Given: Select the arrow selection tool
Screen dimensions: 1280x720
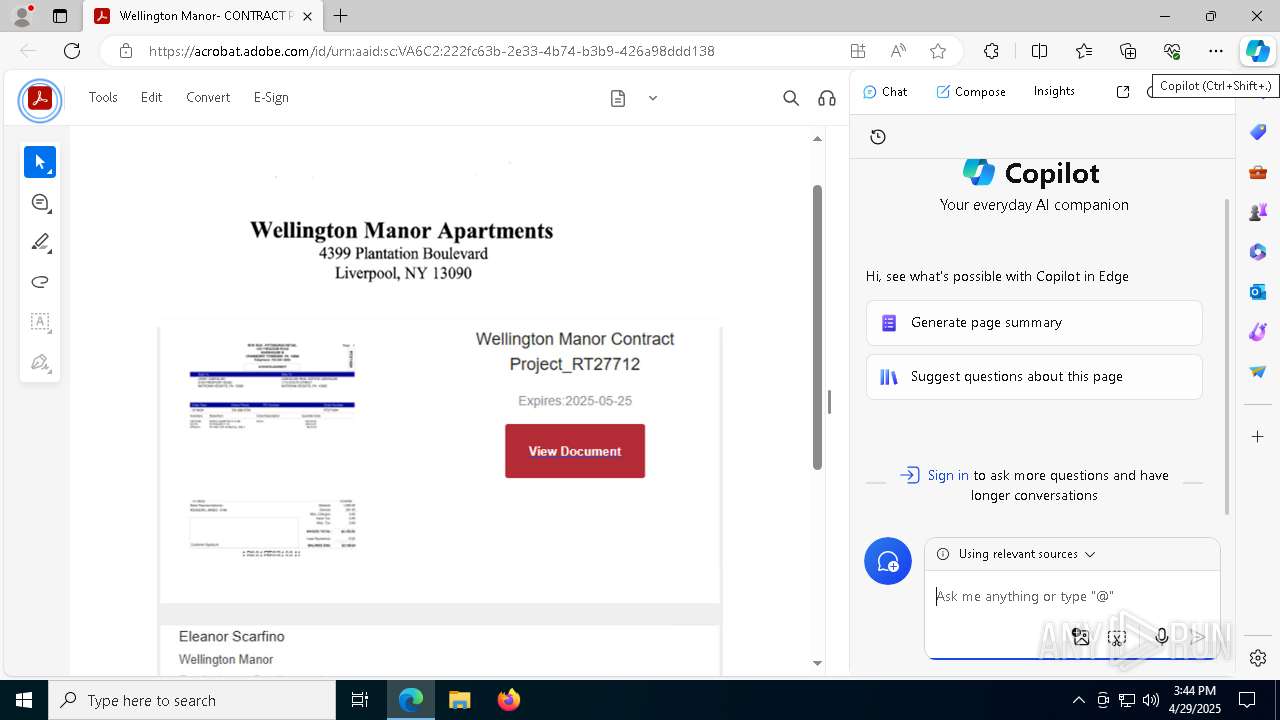Looking at the screenshot, I should (x=40, y=162).
